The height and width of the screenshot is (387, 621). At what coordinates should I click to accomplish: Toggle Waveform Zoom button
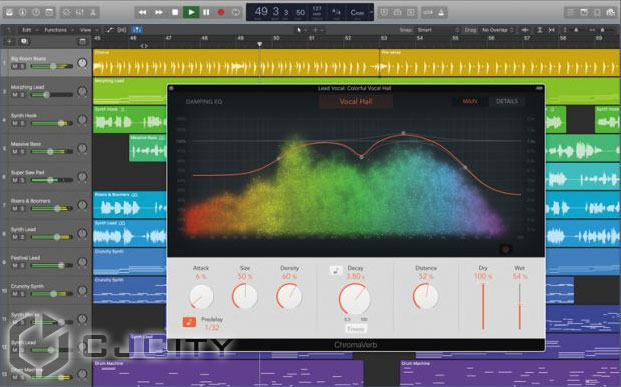pyautogui.click(x=525, y=30)
